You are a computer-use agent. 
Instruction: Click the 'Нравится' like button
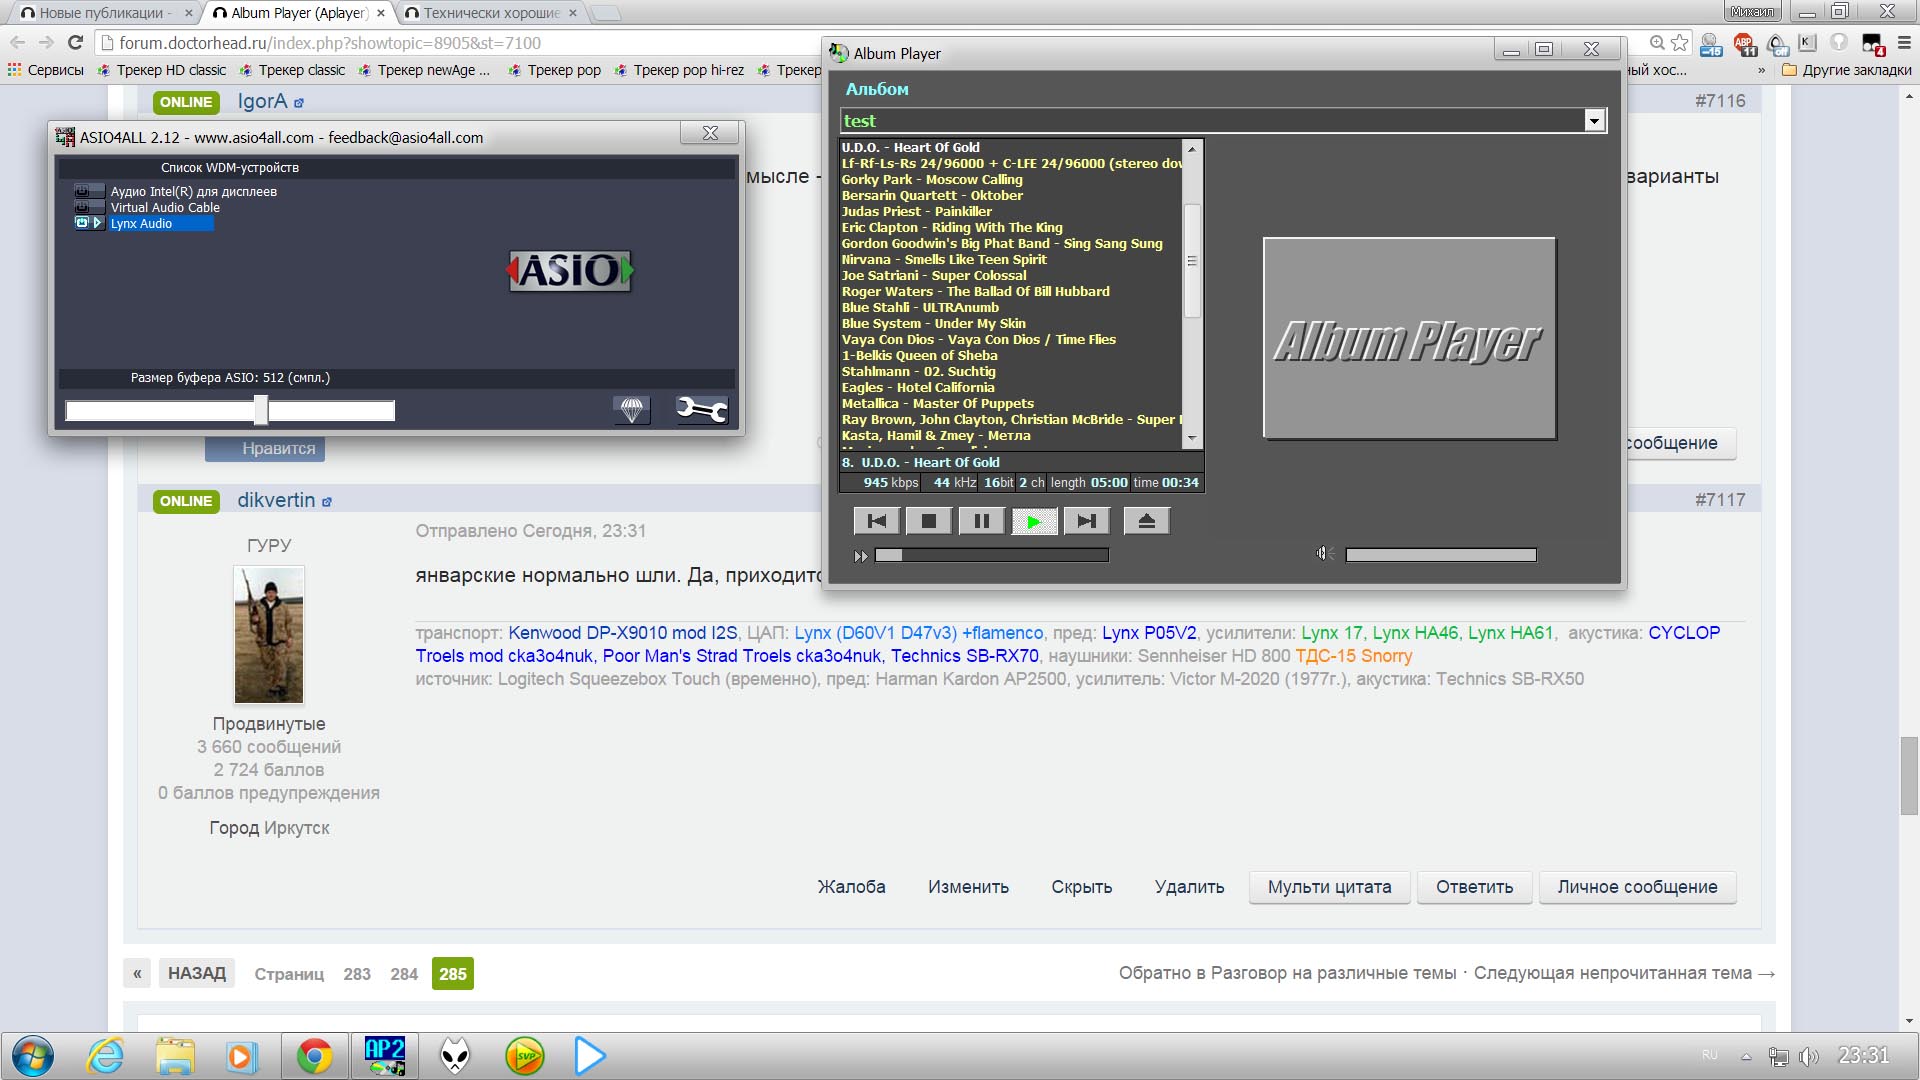[265, 449]
